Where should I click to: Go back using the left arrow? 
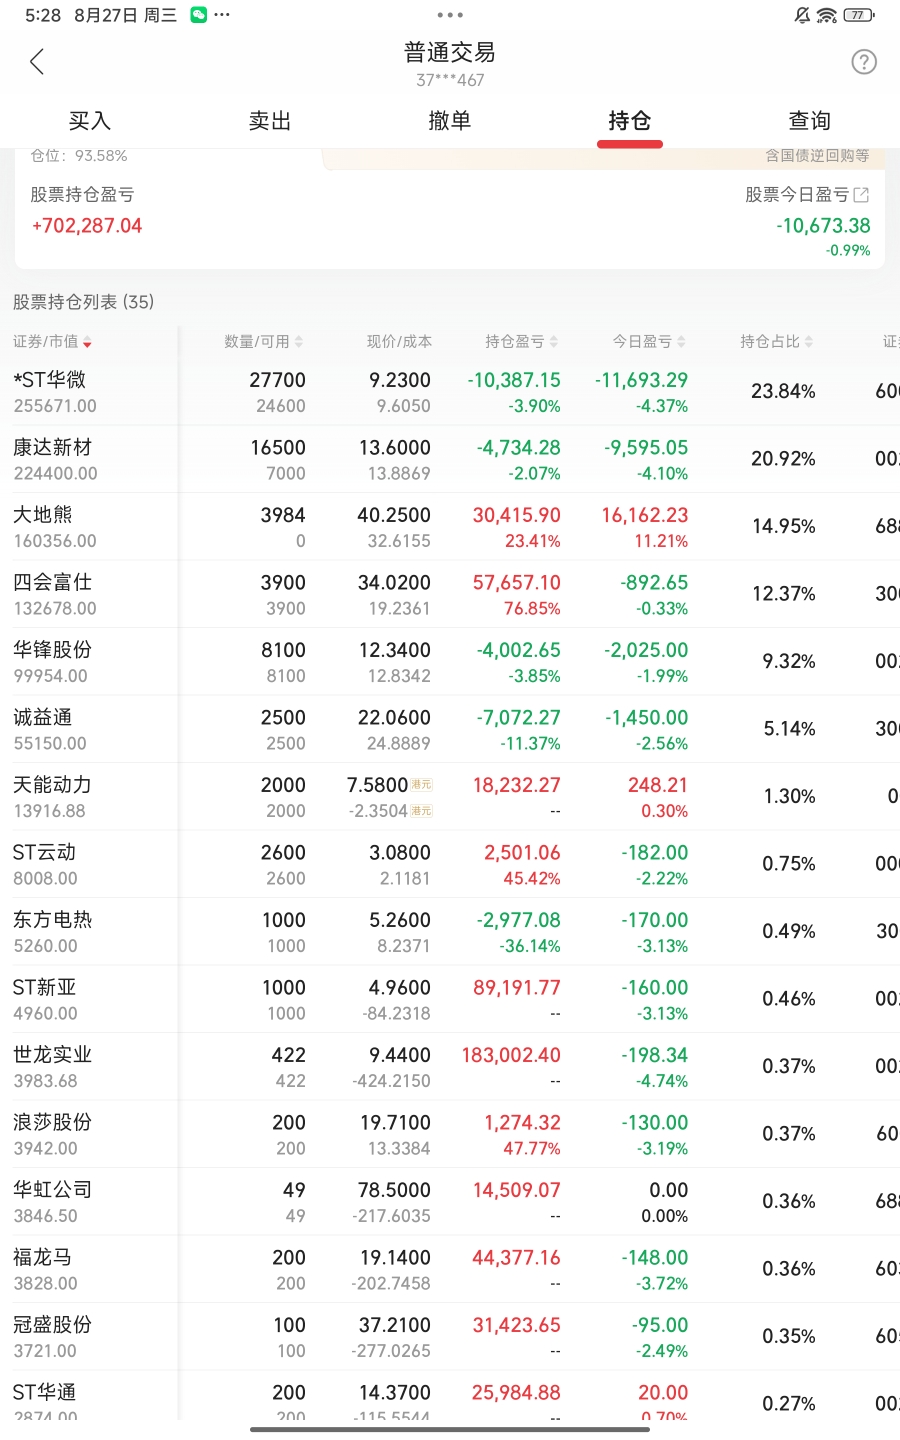(37, 62)
